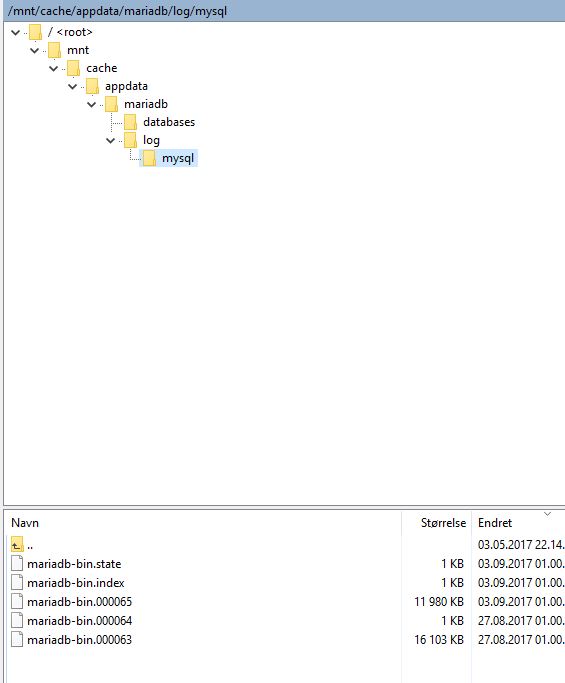565x683 pixels.
Task: Select the appdata folder icon
Action: tap(92, 86)
